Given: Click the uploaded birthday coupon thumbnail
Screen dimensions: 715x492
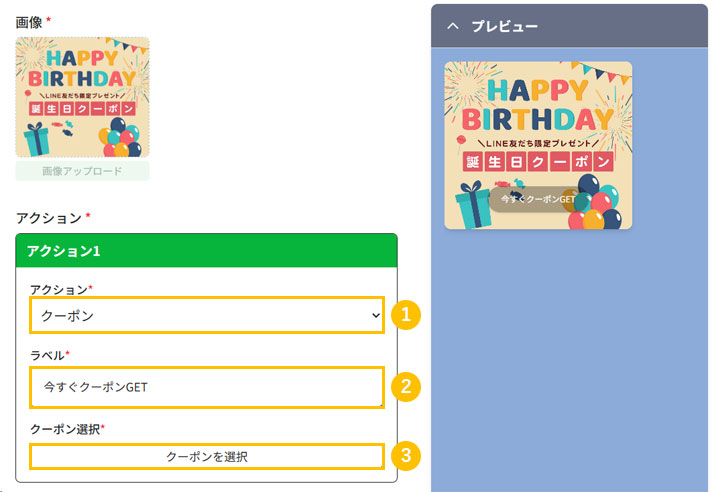Looking at the screenshot, I should tap(82, 97).
